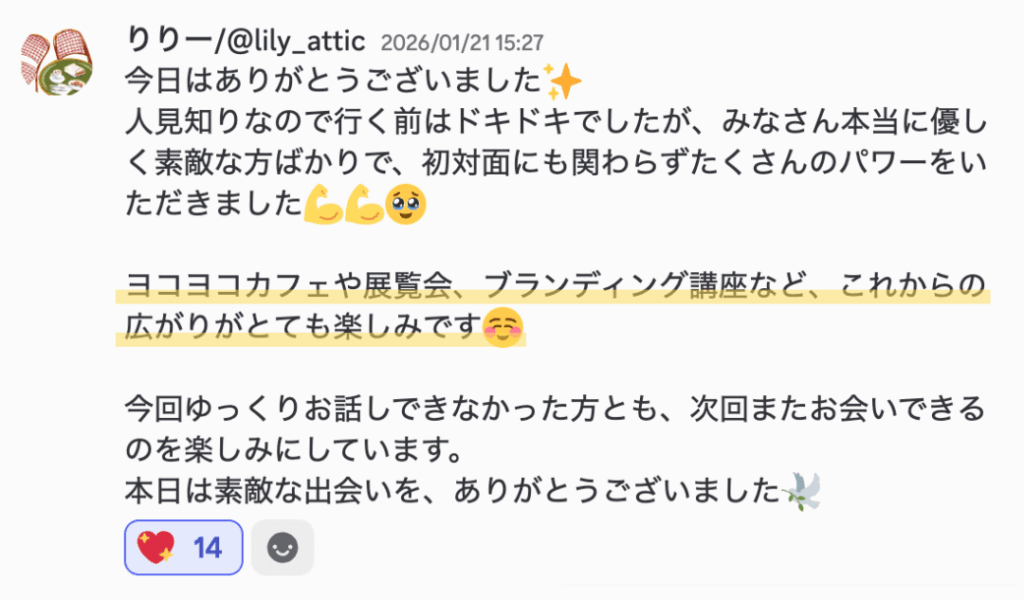Open the 2026/01/21 15:27 timestamp link
The width and height of the screenshot is (1024, 600).
(462, 43)
